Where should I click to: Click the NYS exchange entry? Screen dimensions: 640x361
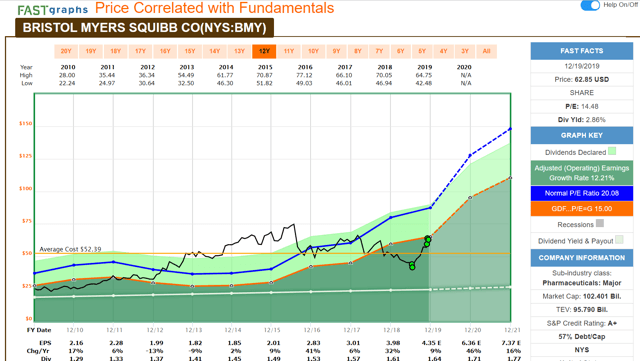point(582,350)
